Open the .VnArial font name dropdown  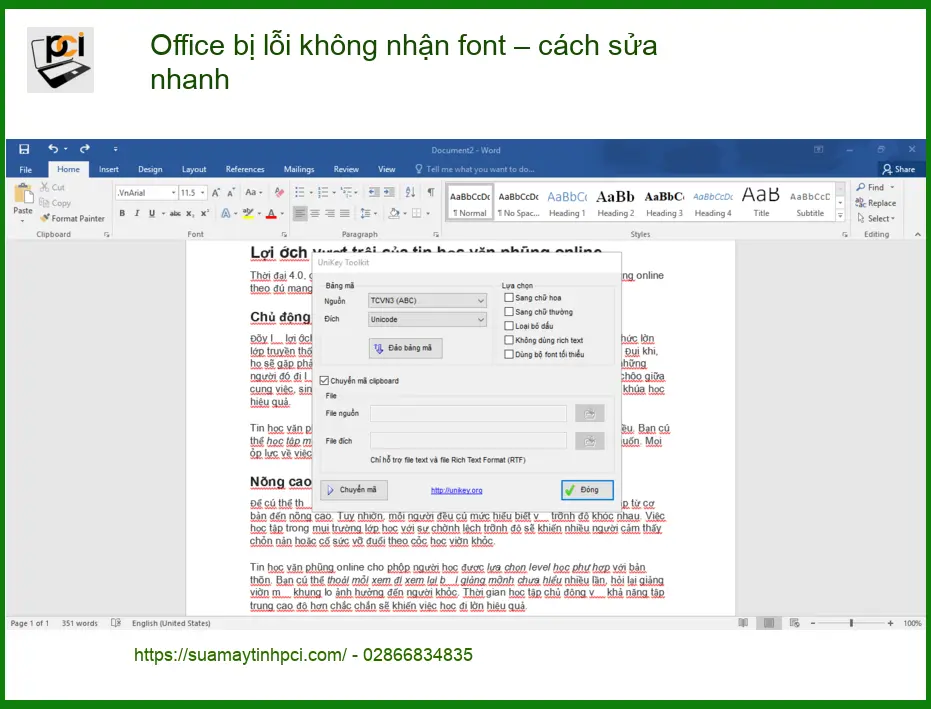[173, 192]
